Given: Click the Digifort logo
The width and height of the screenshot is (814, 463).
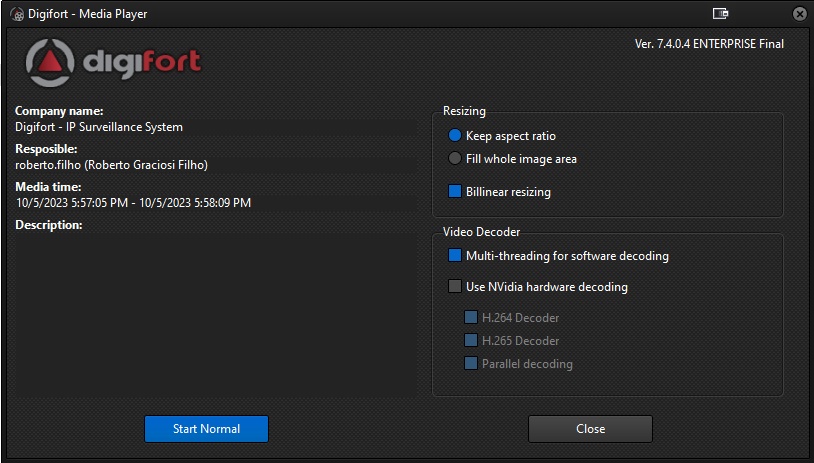Looking at the screenshot, I should coord(113,63).
